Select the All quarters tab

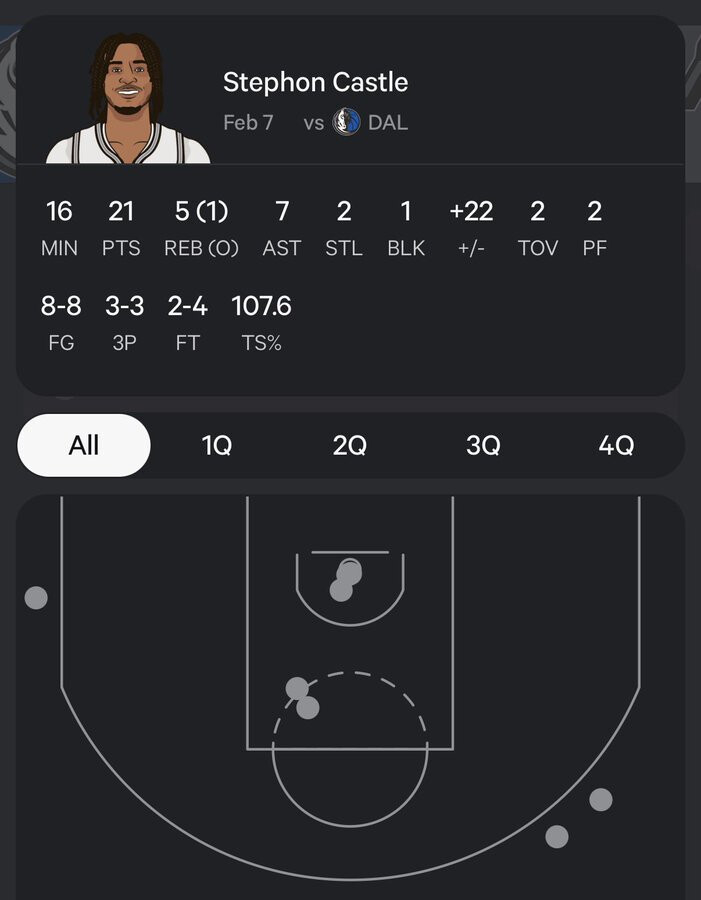pyautogui.click(x=84, y=445)
